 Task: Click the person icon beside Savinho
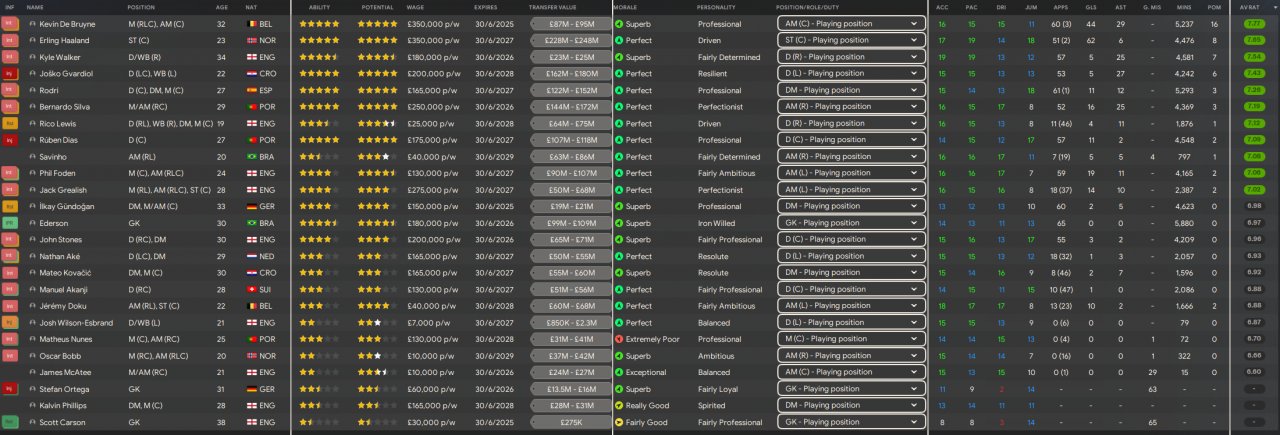[32, 156]
